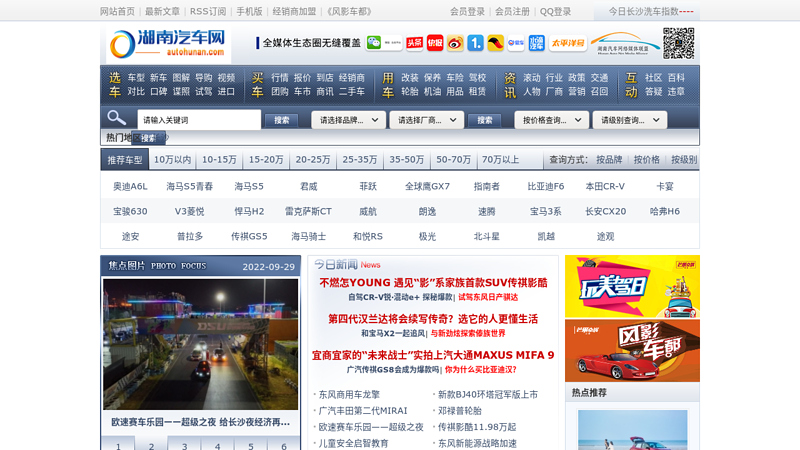Open headline 不燃怎YOUNG 传祺影酷 article
Screen dimensions: 800x450
tap(433, 283)
